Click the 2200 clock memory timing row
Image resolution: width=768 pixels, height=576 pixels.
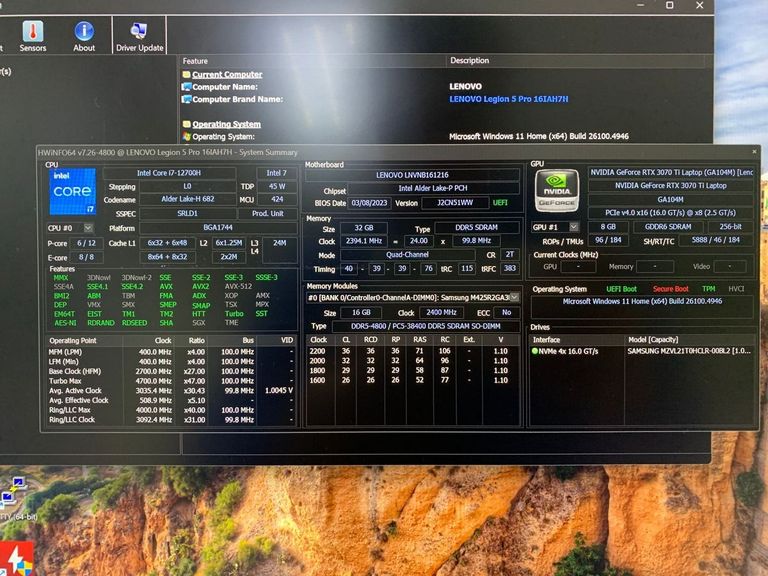(412, 351)
